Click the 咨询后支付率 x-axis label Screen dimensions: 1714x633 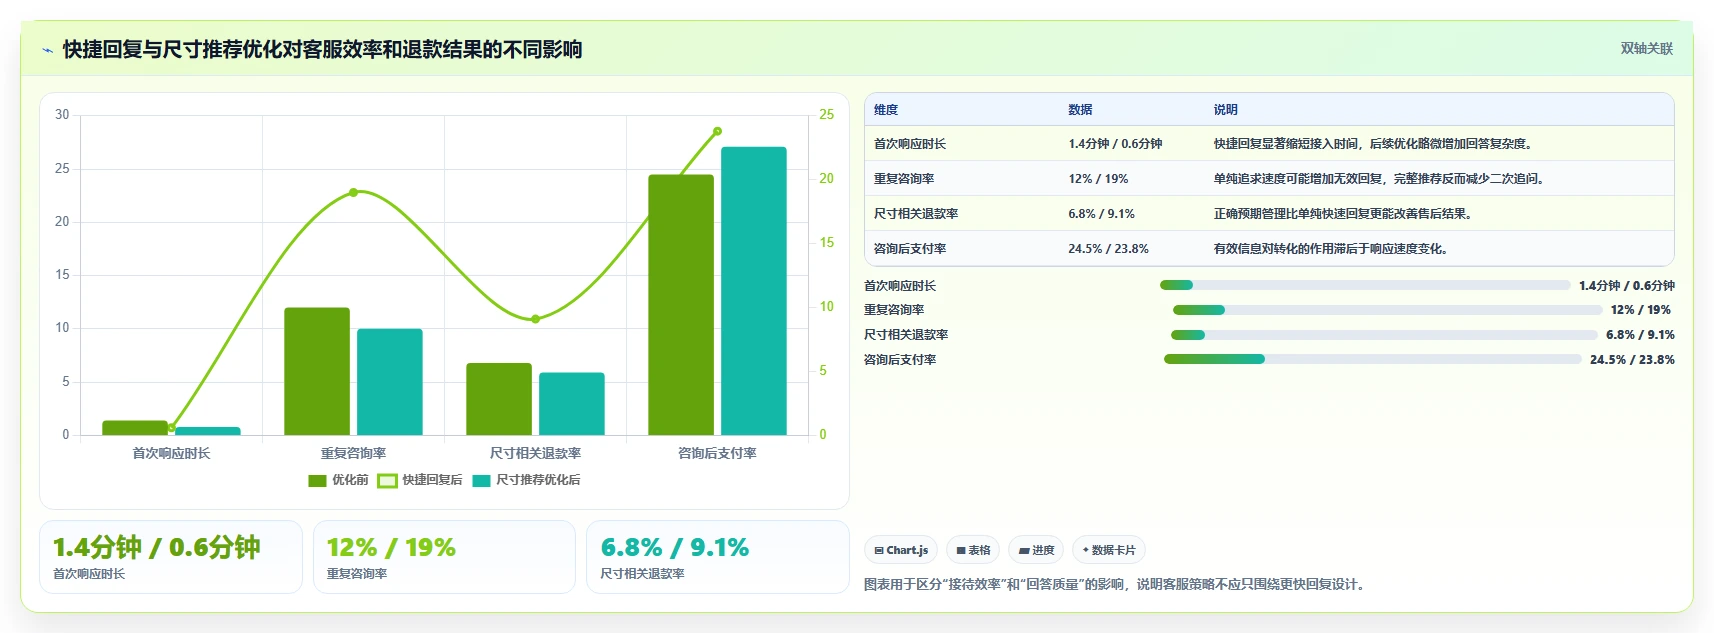717,453
